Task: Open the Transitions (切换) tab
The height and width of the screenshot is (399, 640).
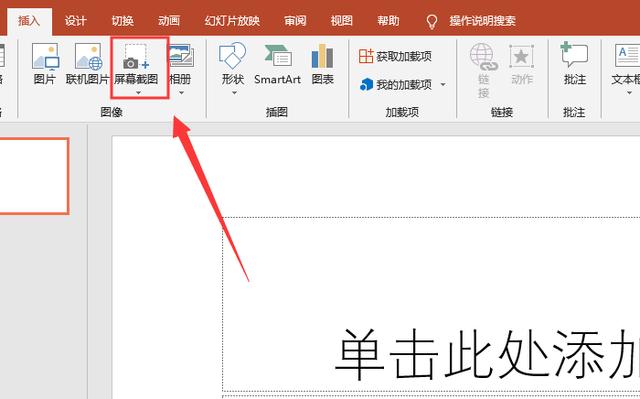Action: click(122, 21)
